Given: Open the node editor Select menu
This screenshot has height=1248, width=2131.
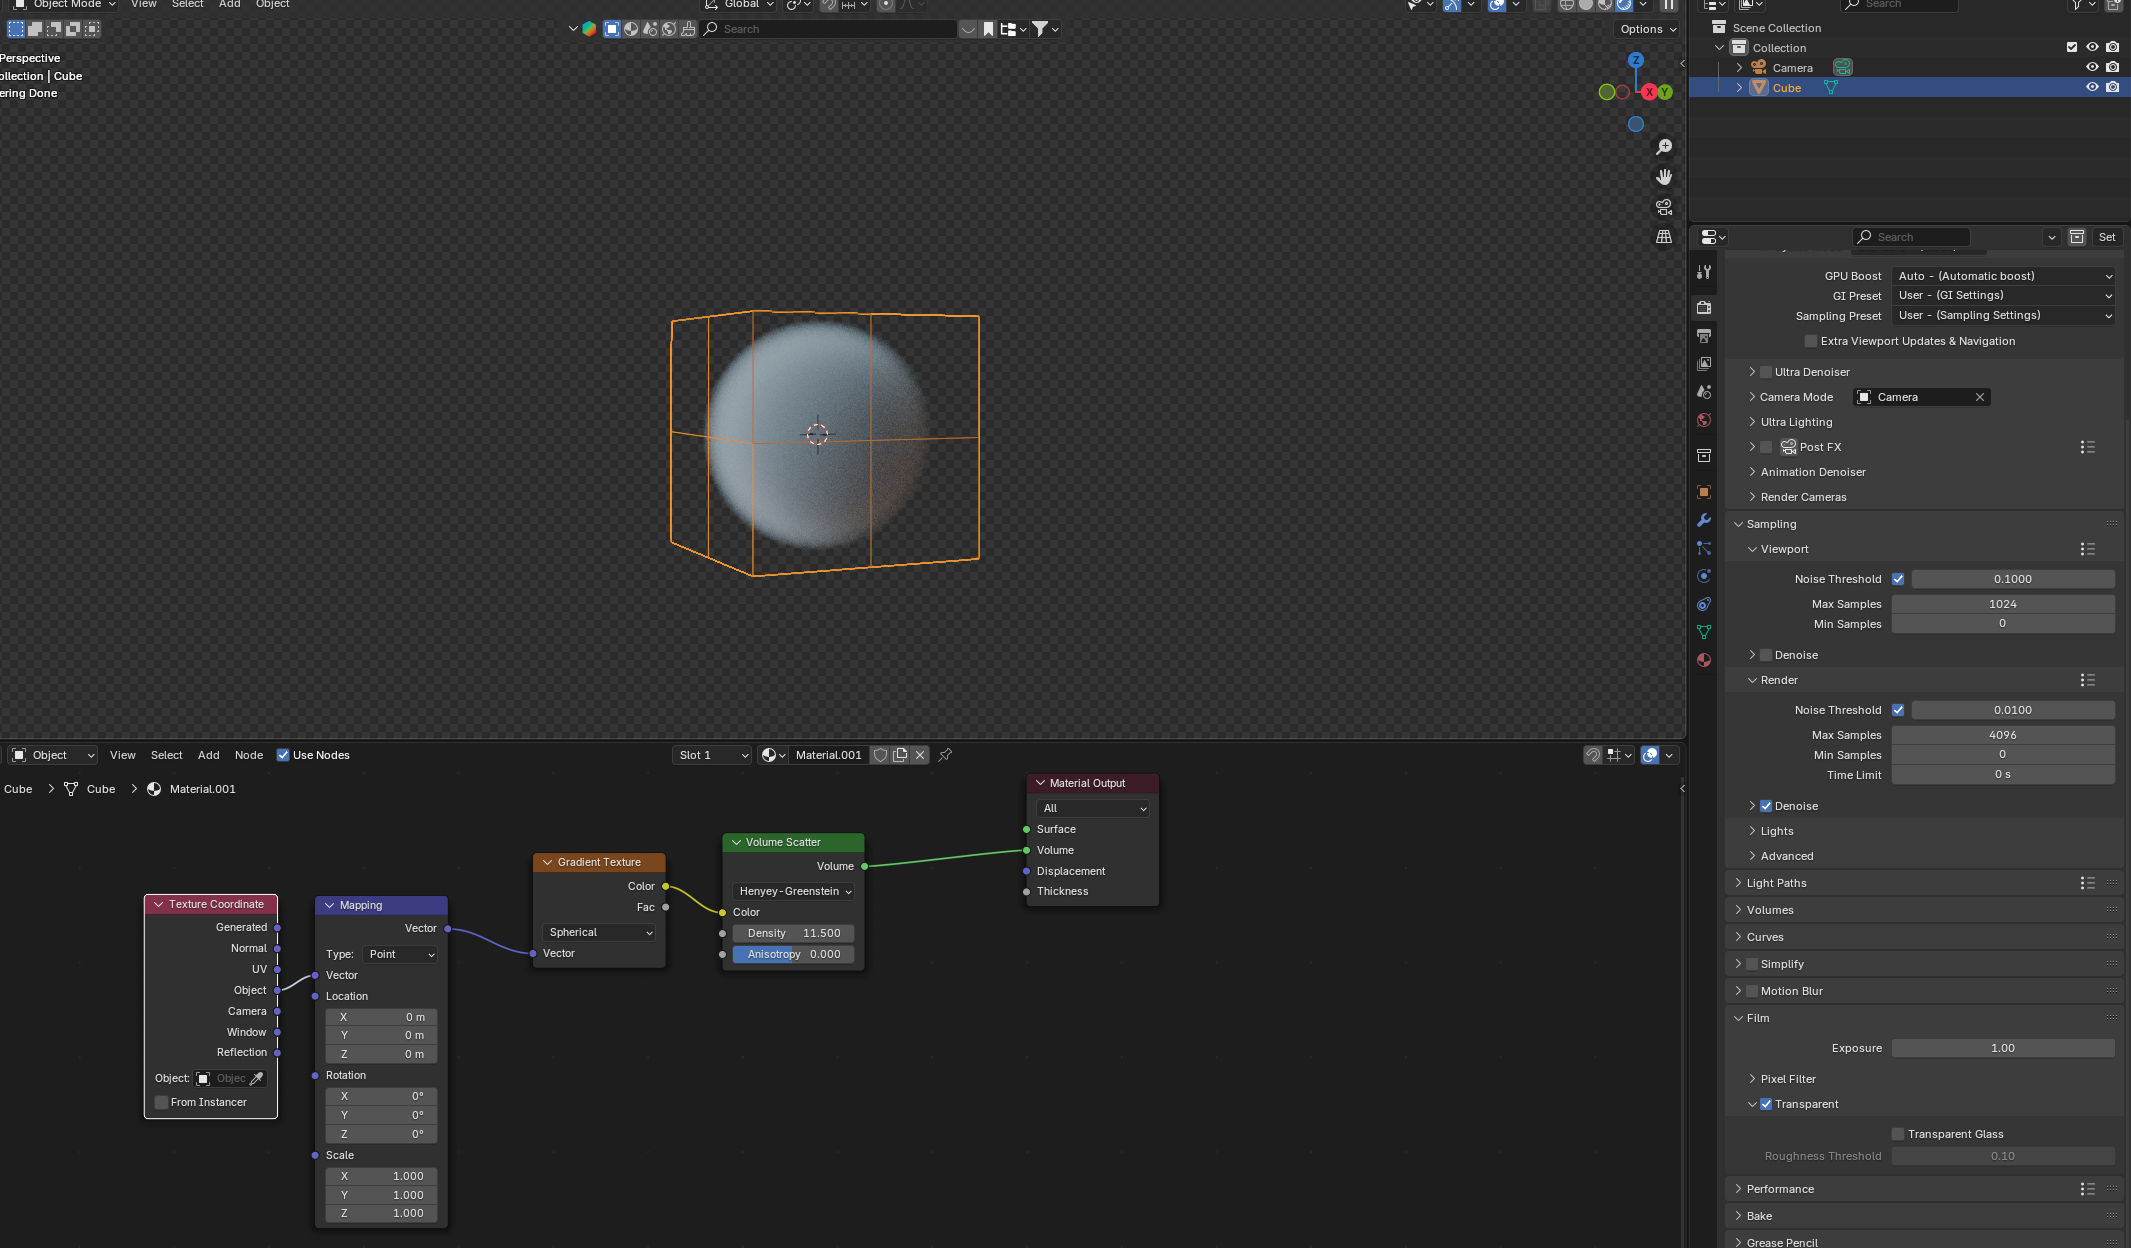Looking at the screenshot, I should (x=166, y=755).
